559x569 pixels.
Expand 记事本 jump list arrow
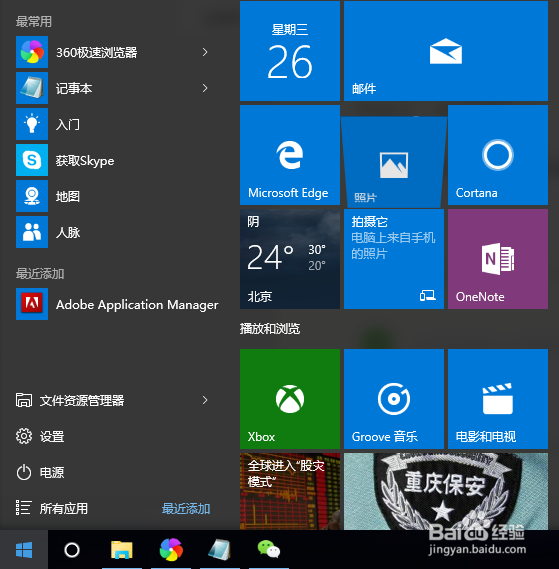205,88
